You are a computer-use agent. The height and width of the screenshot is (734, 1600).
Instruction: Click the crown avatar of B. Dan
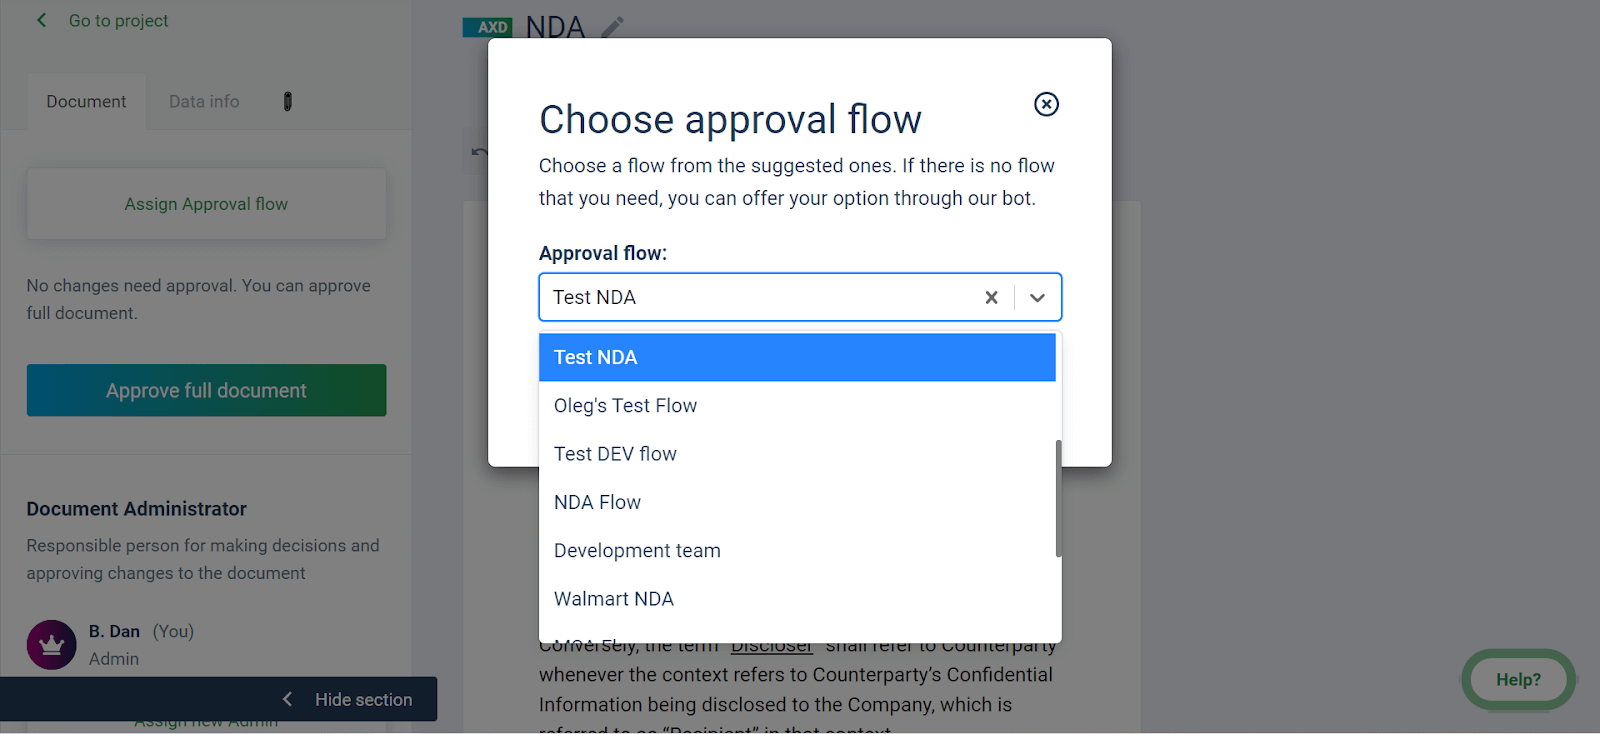[x=52, y=645]
